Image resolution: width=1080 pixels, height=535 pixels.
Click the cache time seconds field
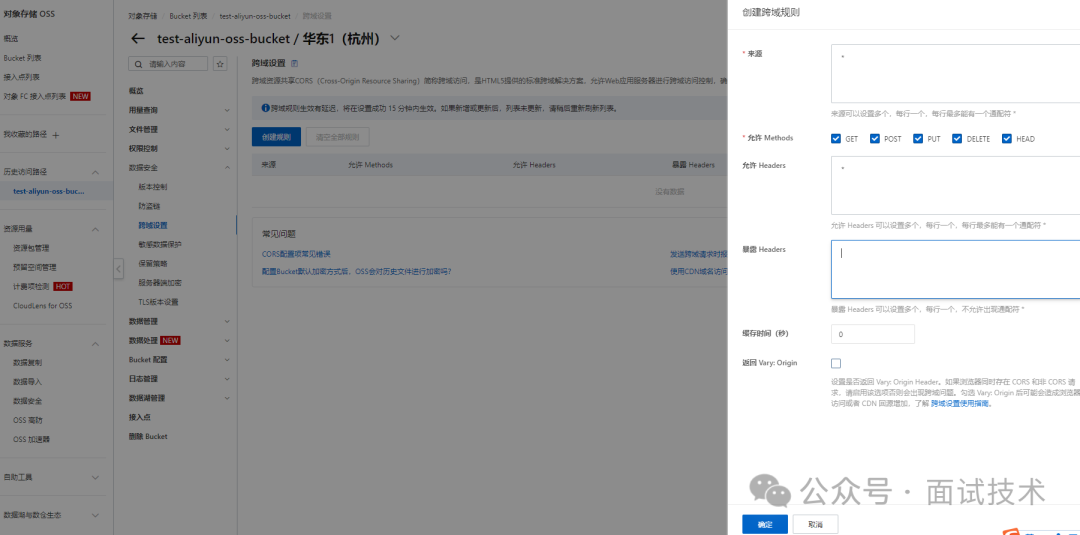(873, 334)
